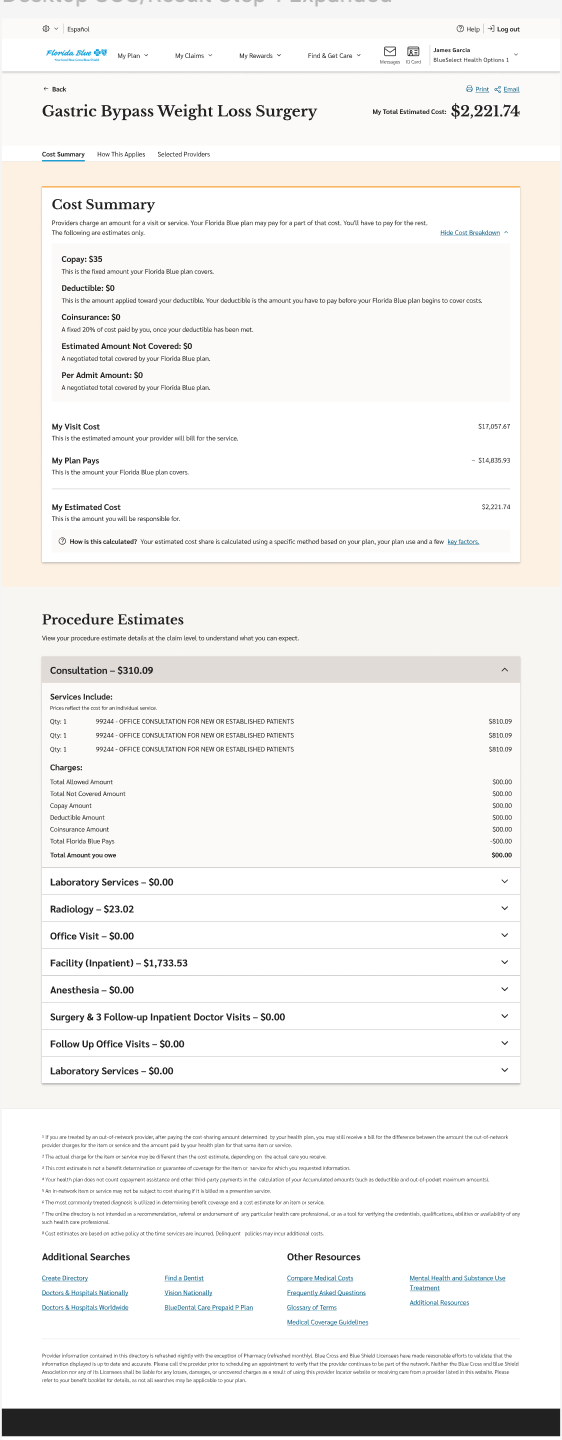
Task: Click the 'How is this calculated?' info icon
Action: [63, 541]
